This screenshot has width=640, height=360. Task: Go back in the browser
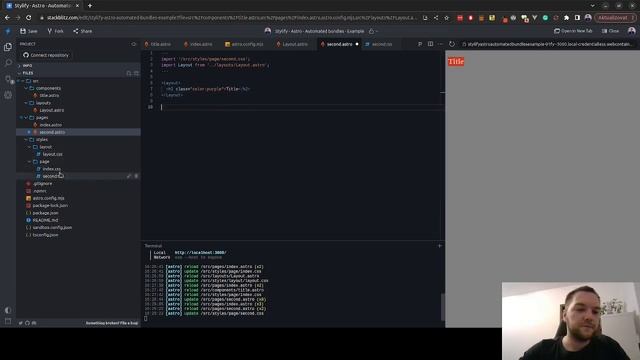pyautogui.click(x=7, y=18)
